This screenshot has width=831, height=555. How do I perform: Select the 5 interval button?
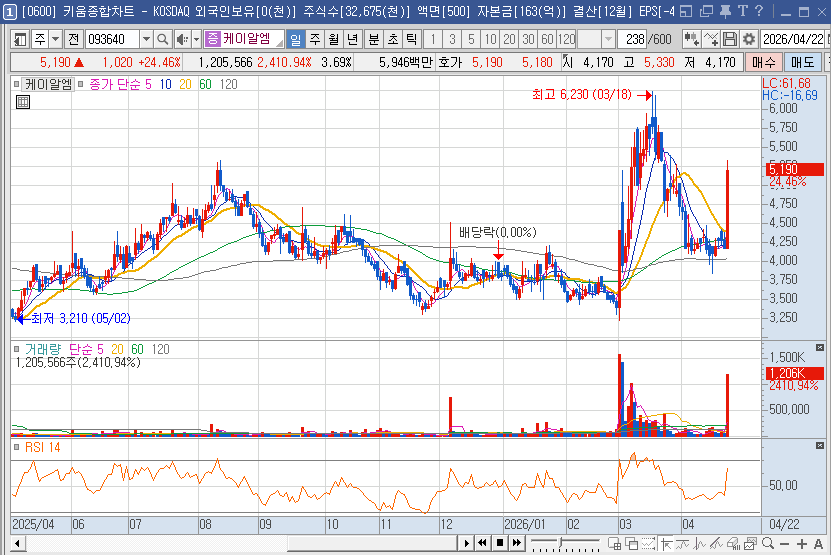pyautogui.click(x=471, y=39)
